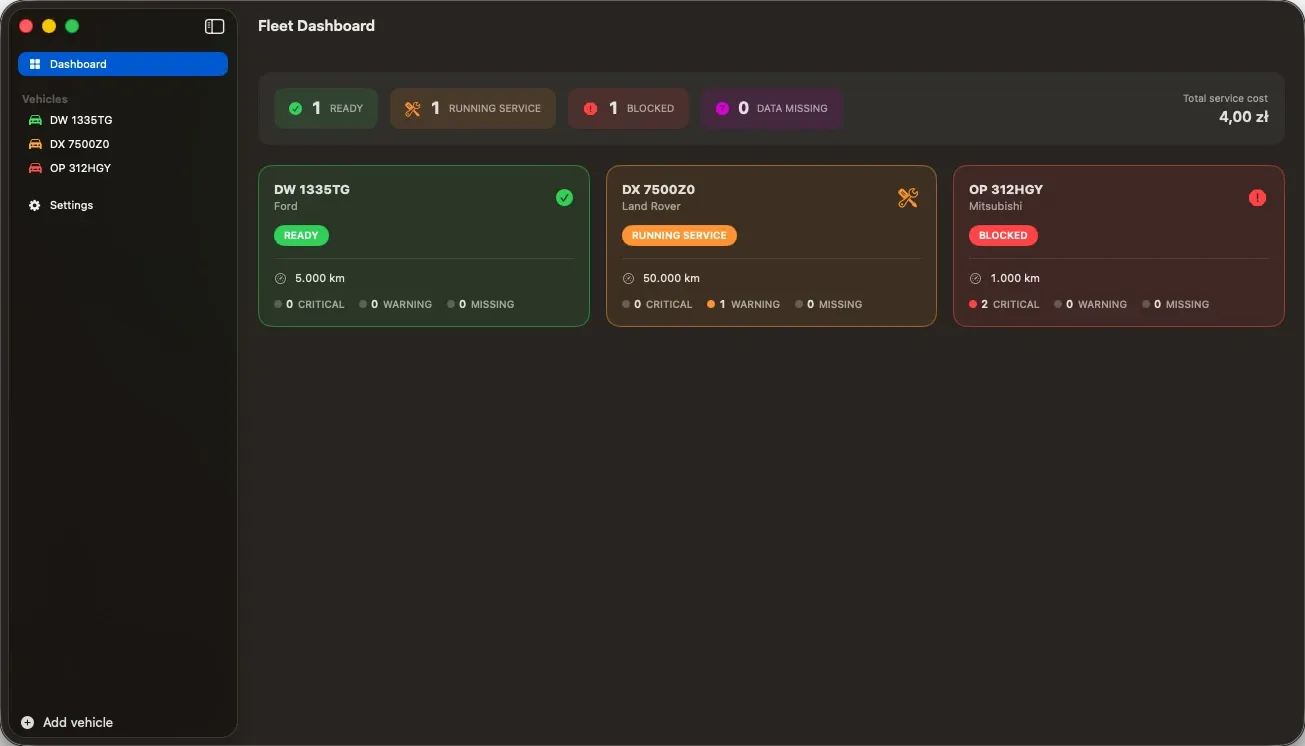Select DW 1335TG in the sidebar
The height and width of the screenshot is (746, 1305).
point(123,120)
